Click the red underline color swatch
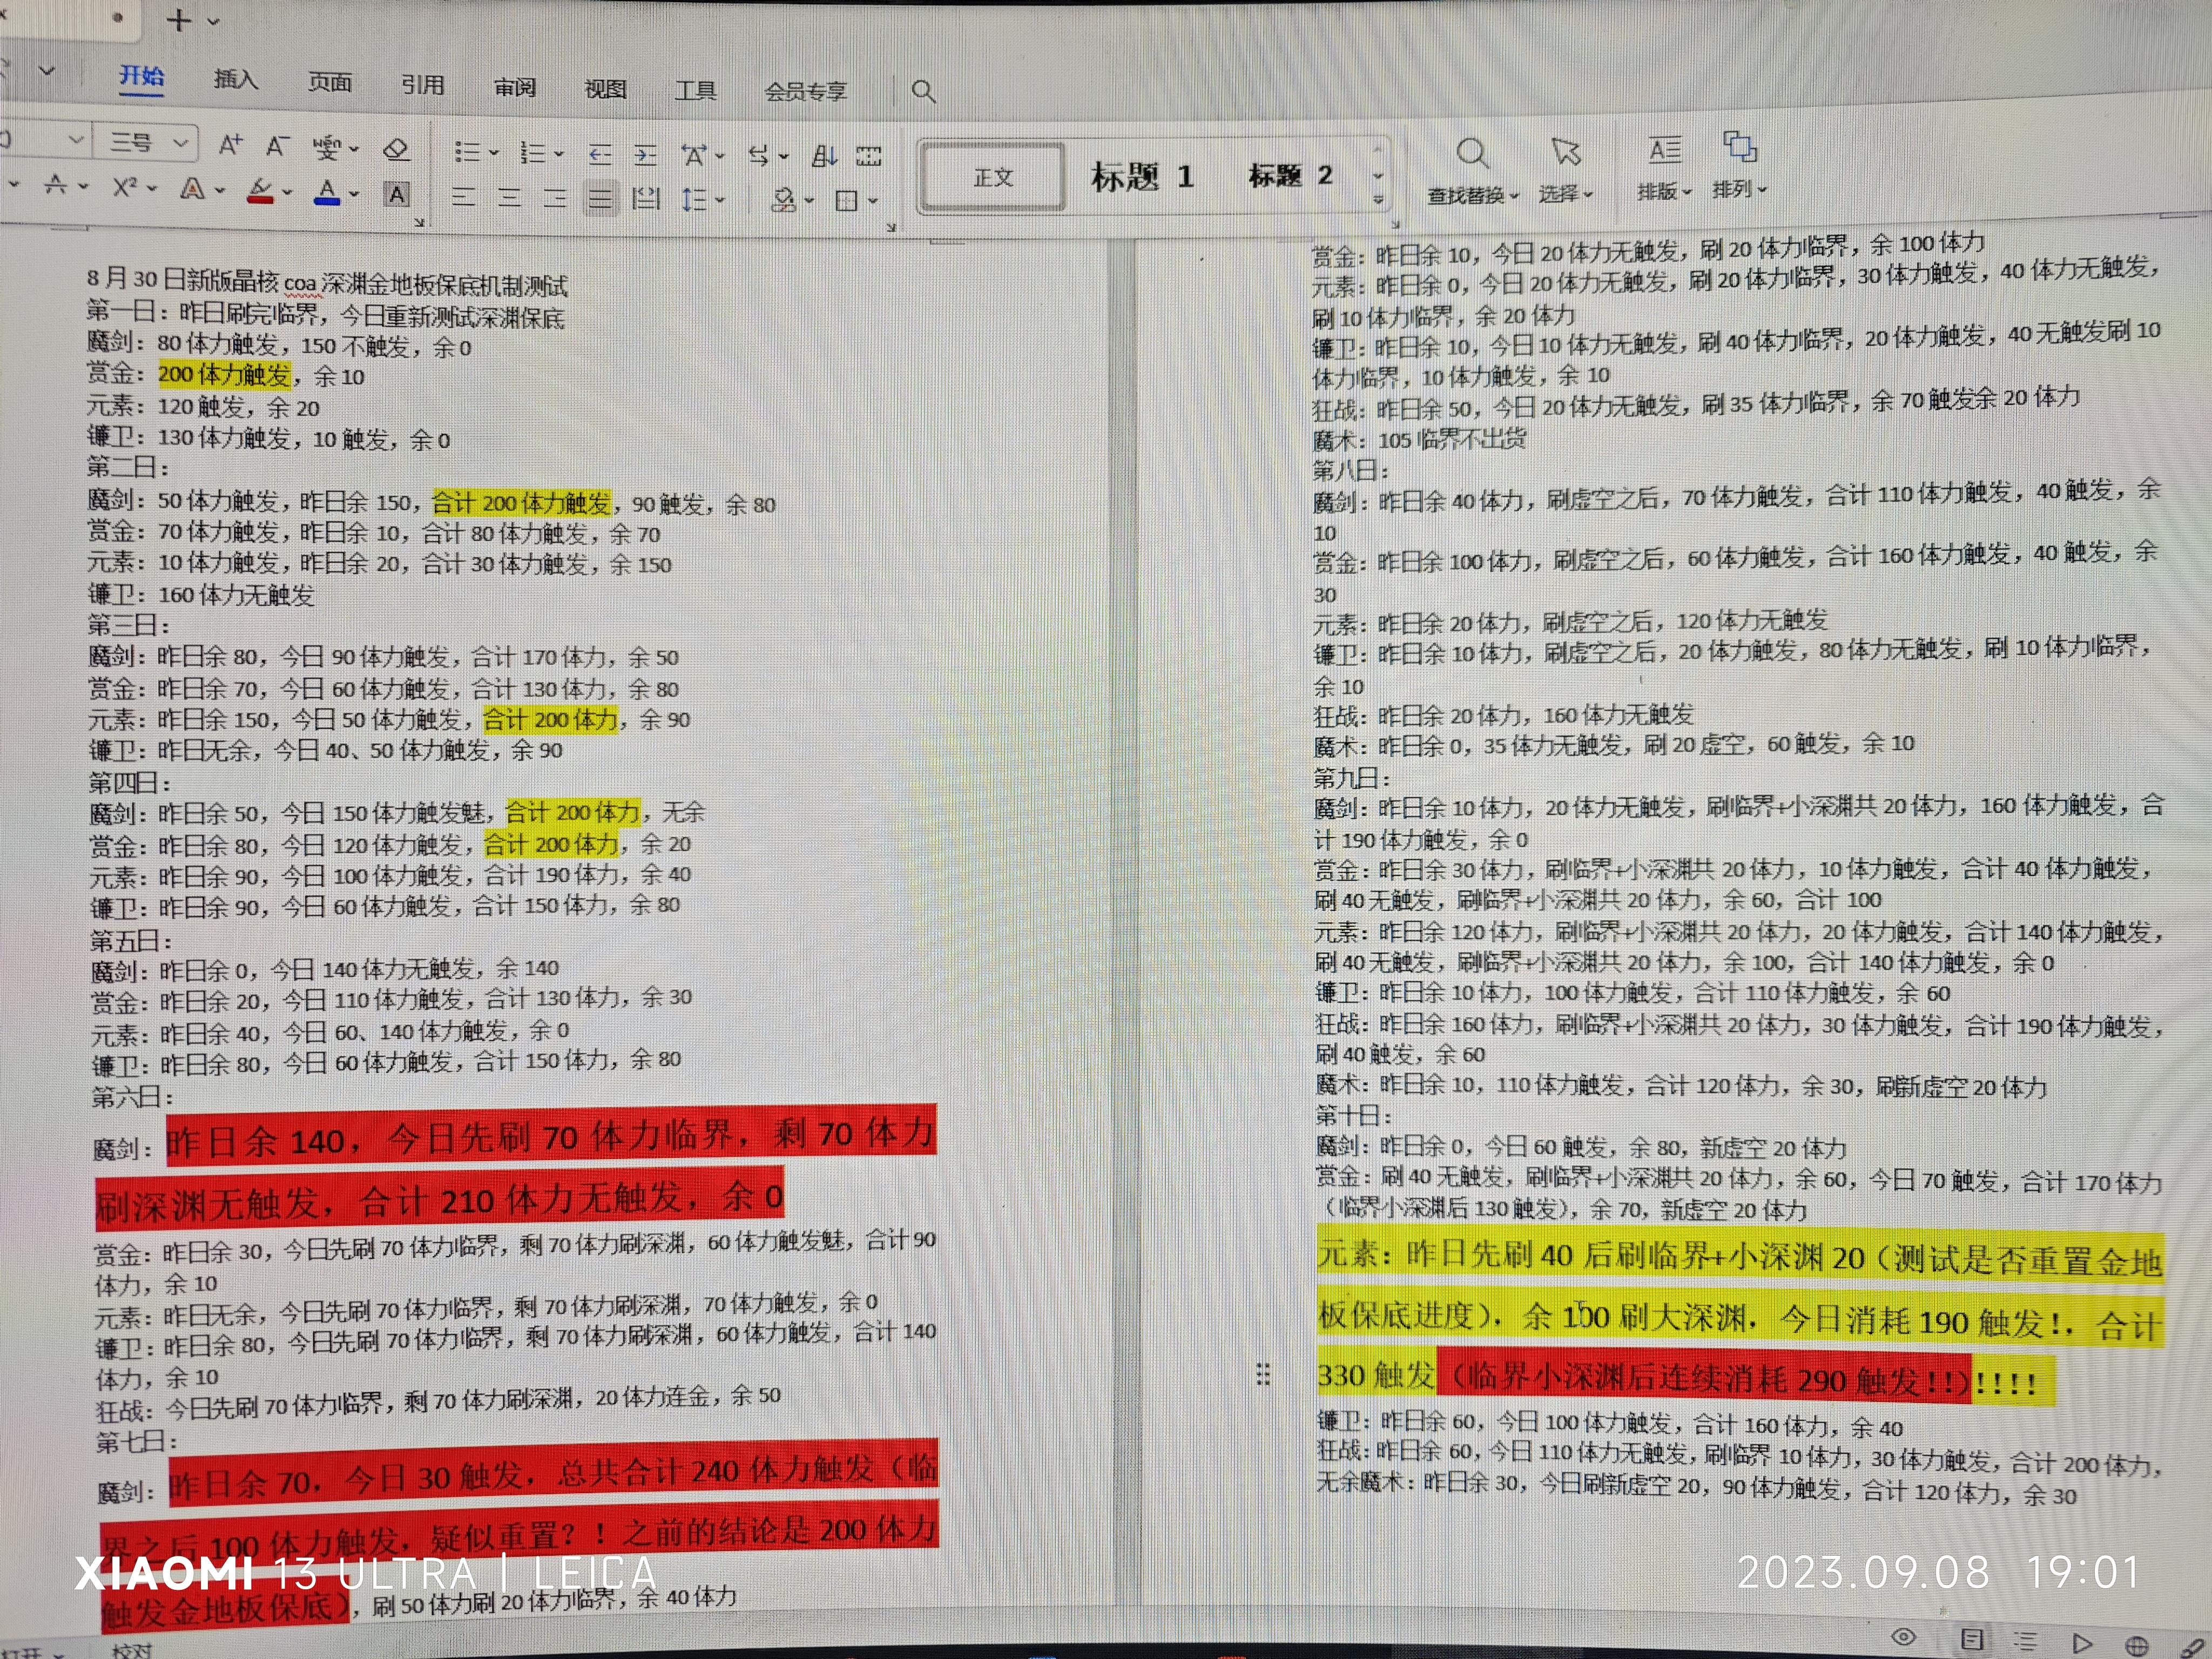This screenshot has width=2212, height=1659. 260,200
